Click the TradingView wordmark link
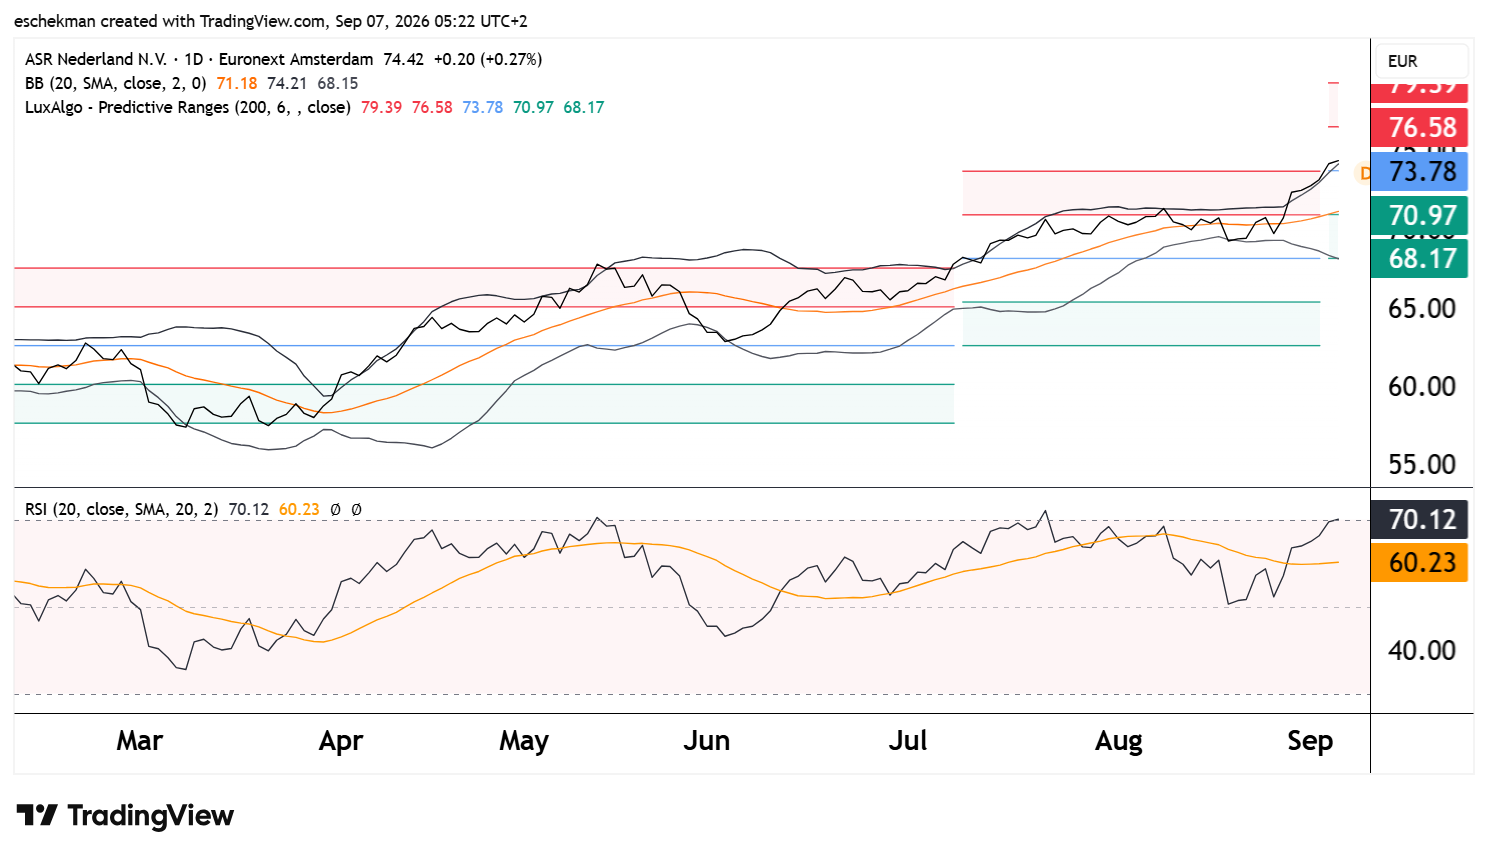 [x=150, y=816]
